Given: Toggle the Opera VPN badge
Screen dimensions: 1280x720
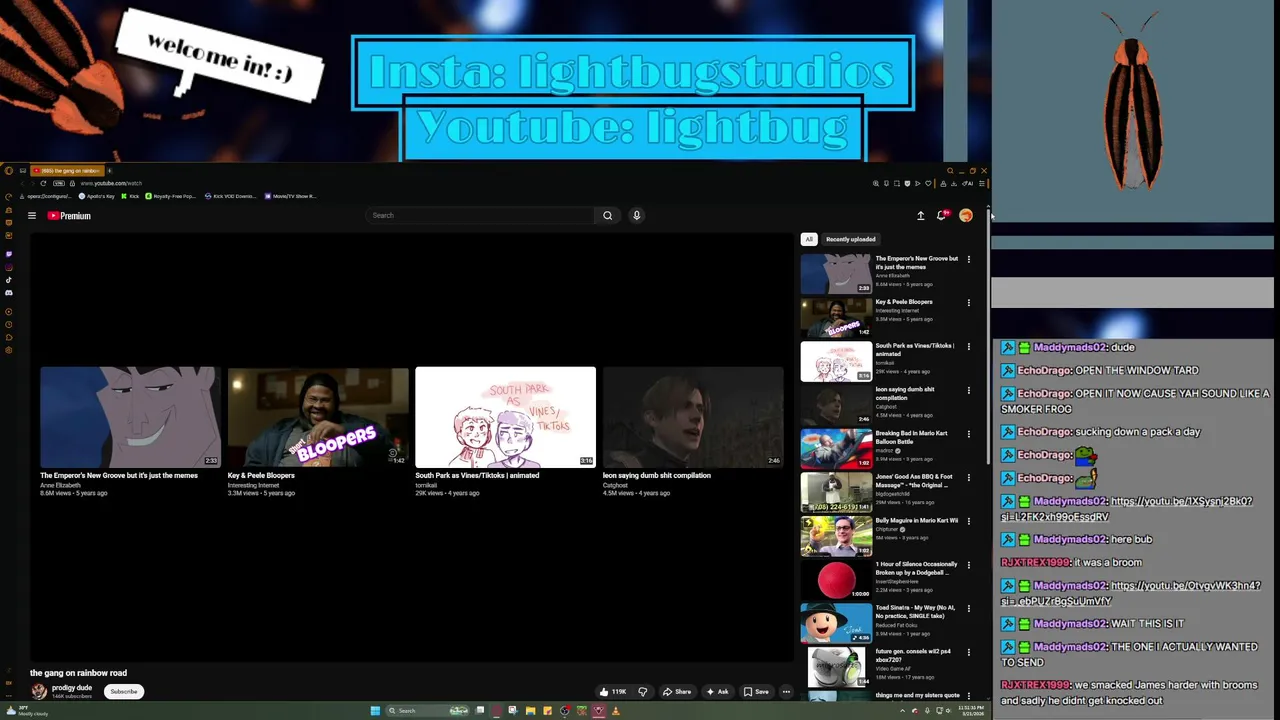Looking at the screenshot, I should 59,183.
